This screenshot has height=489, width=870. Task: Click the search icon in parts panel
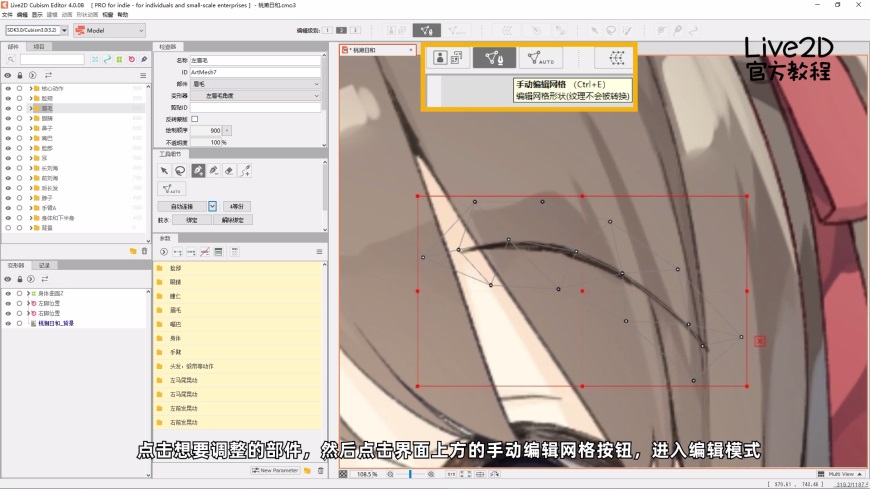[x=11, y=59]
